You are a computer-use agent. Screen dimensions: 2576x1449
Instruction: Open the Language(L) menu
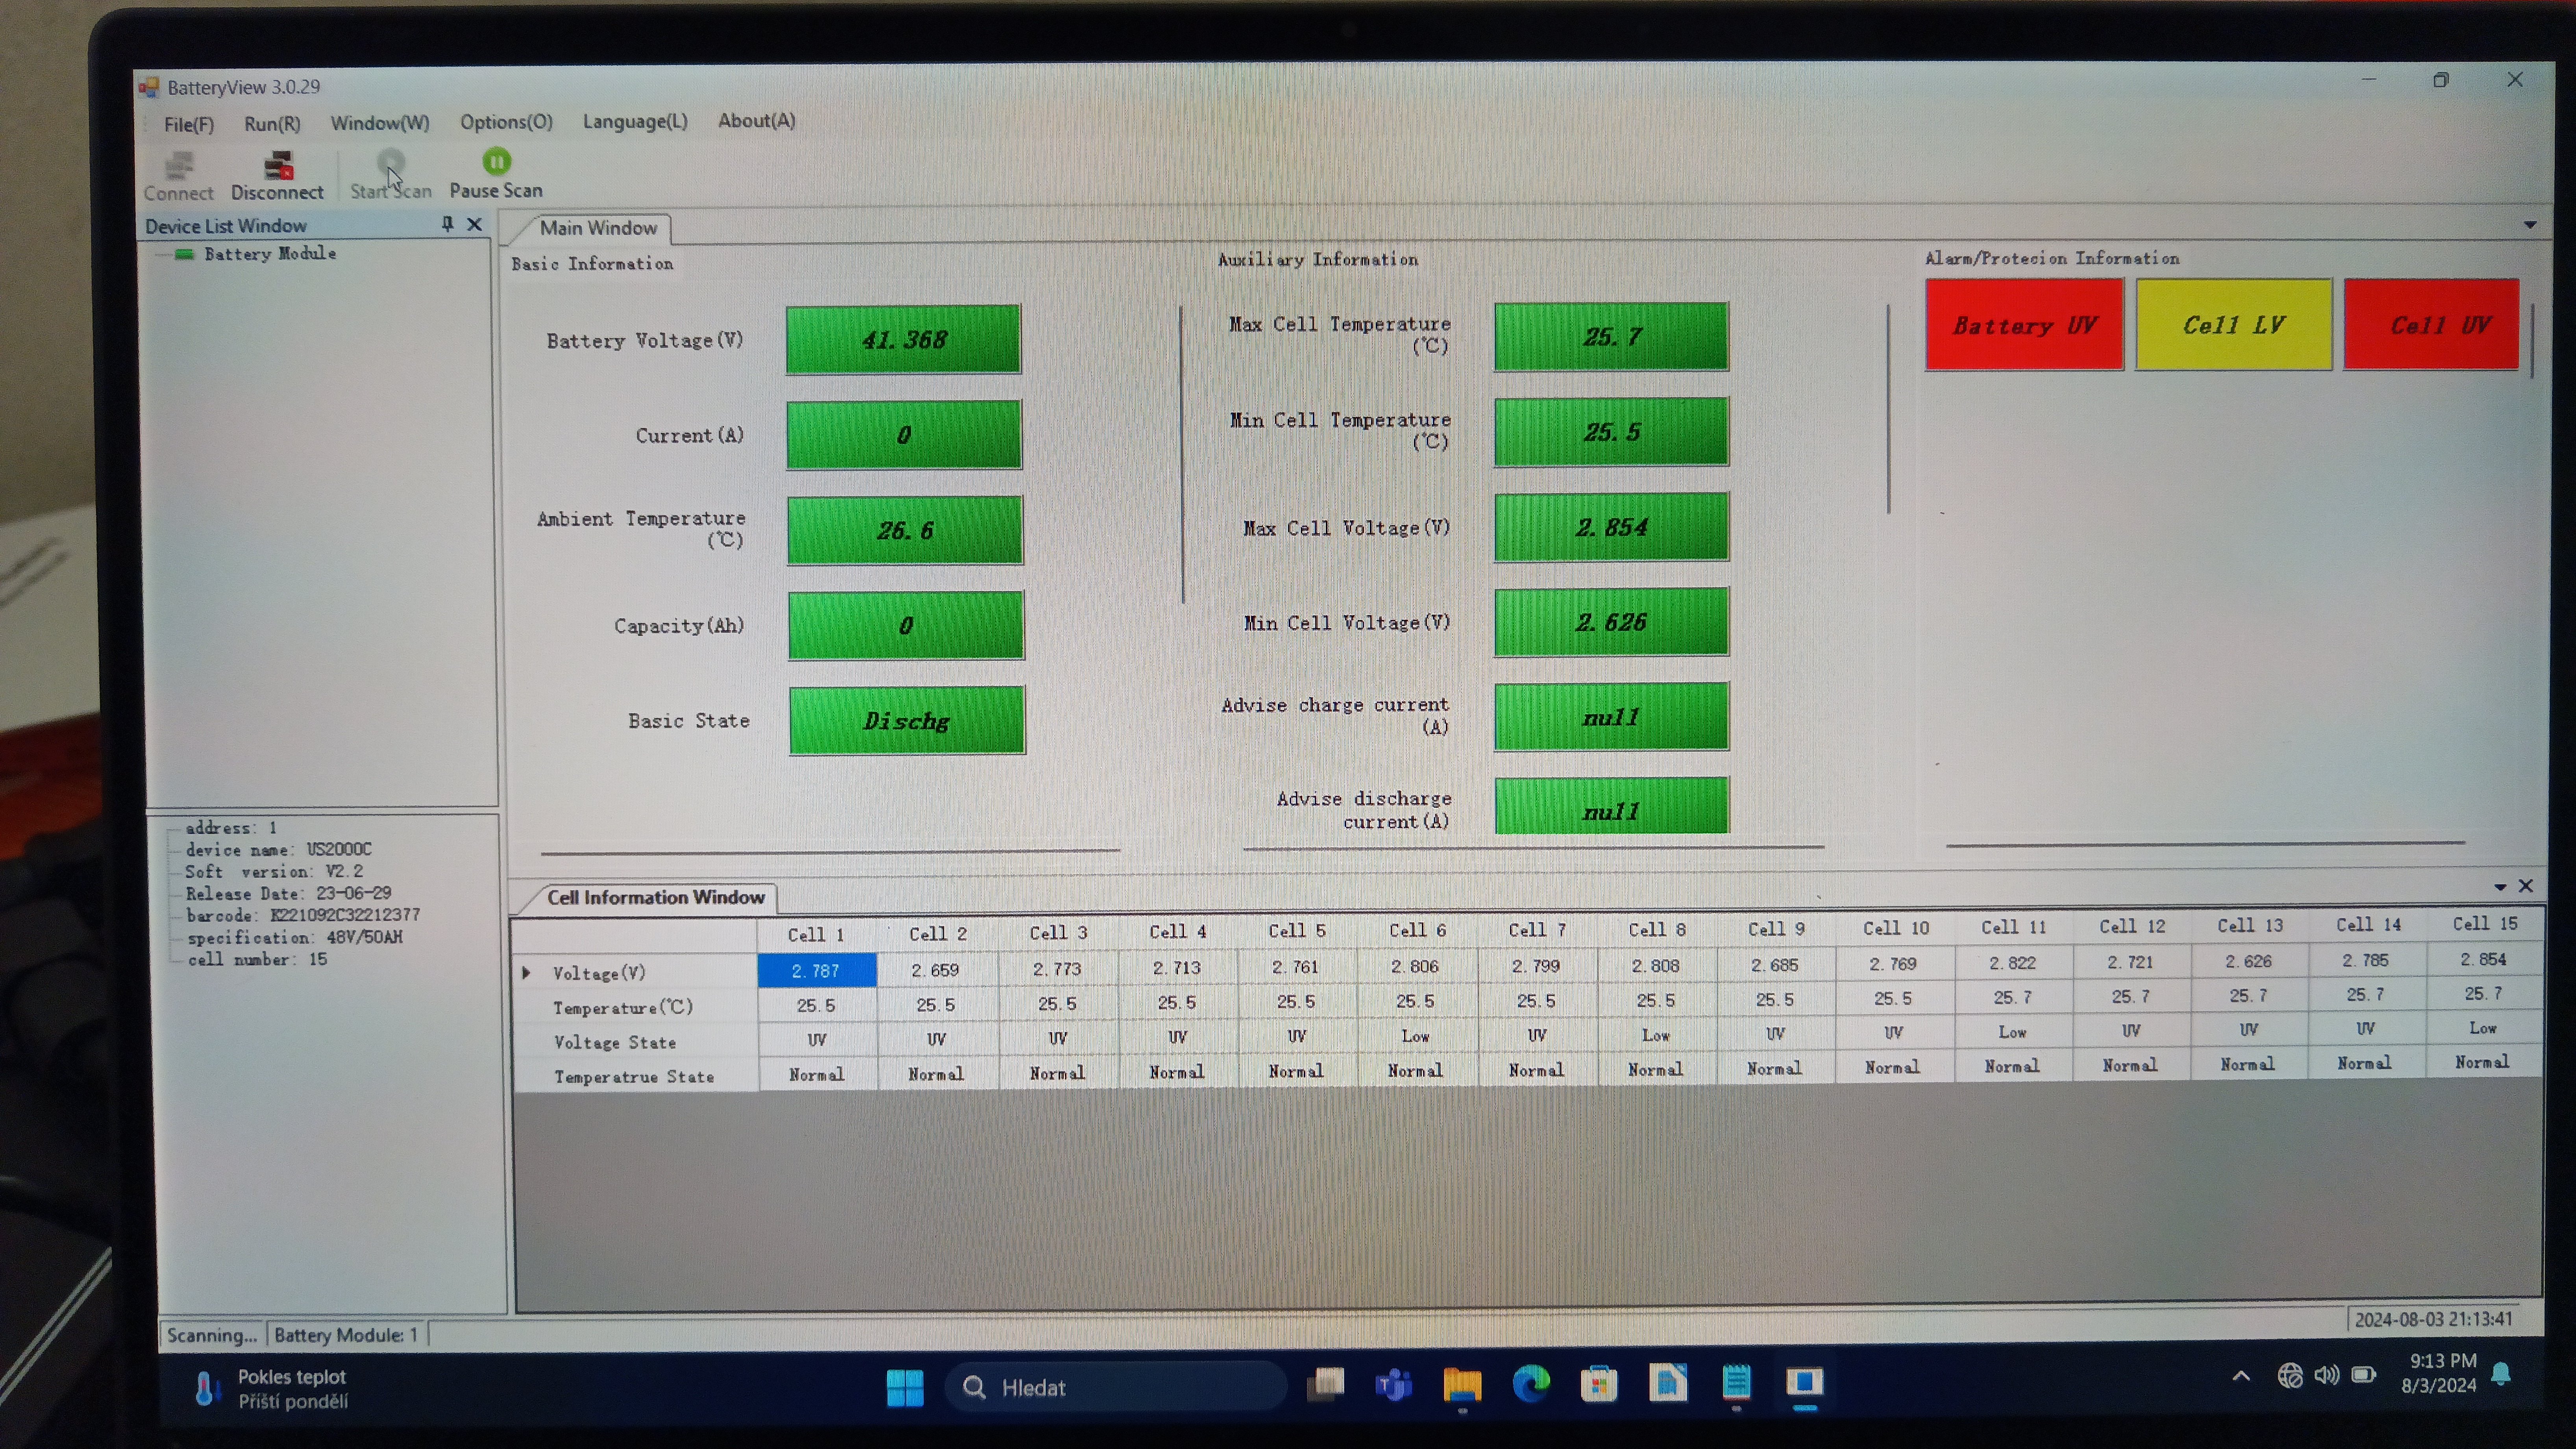click(635, 121)
